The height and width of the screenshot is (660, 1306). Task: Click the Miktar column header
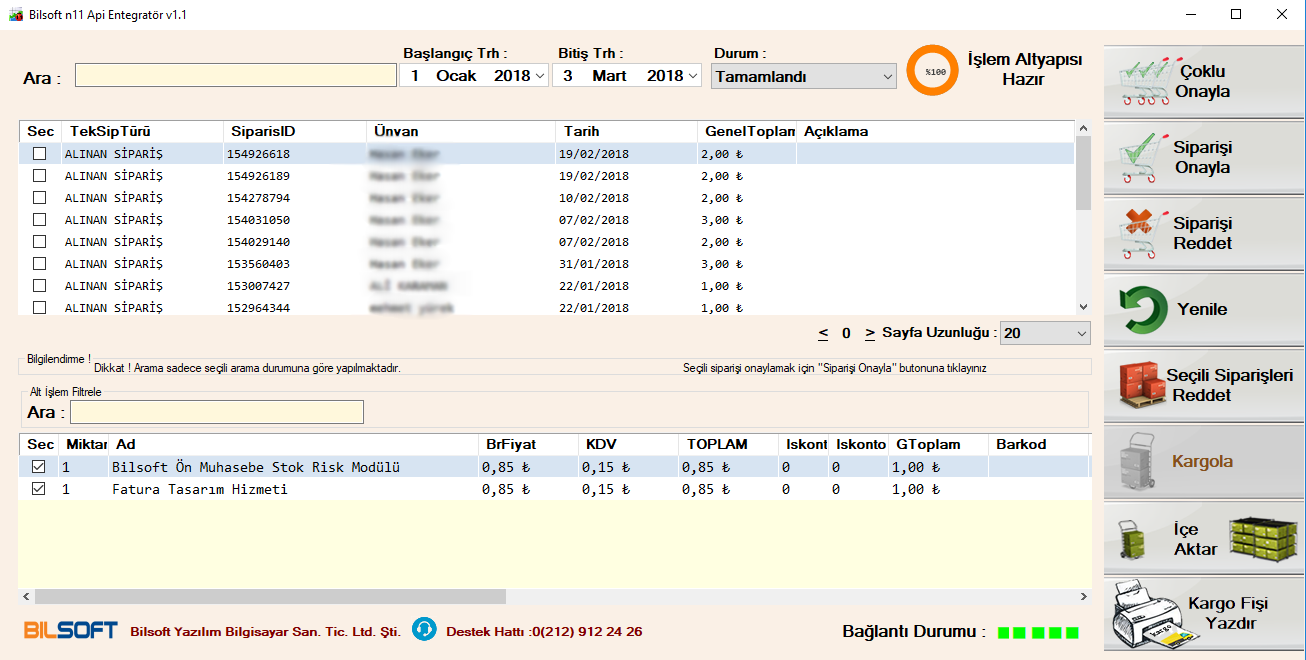85,444
